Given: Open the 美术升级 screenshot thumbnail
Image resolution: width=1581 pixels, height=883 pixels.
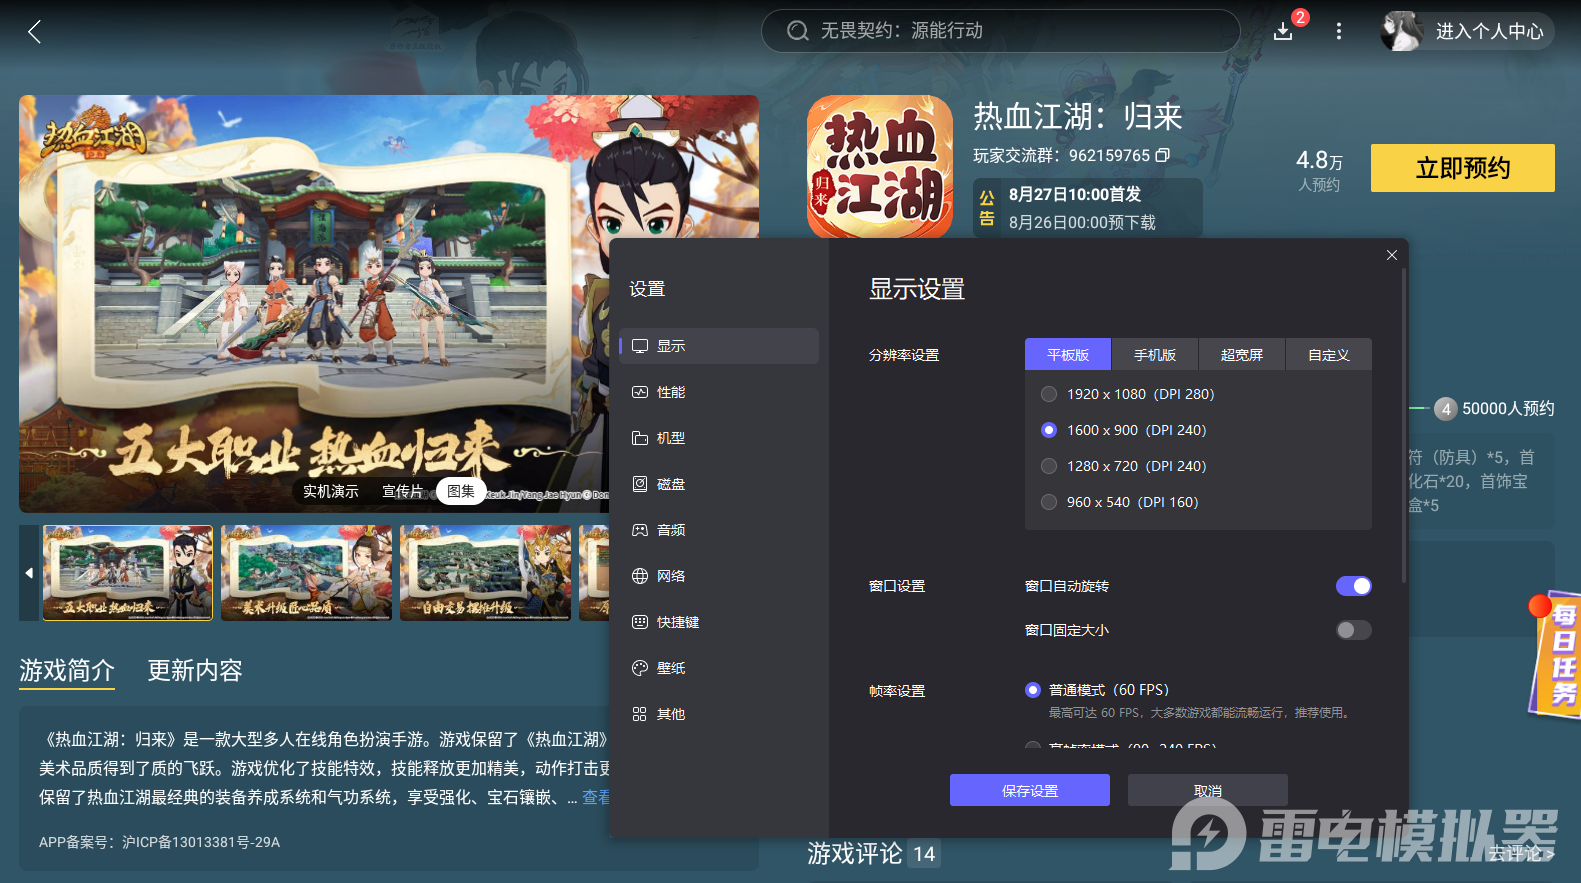Looking at the screenshot, I should click(306, 573).
